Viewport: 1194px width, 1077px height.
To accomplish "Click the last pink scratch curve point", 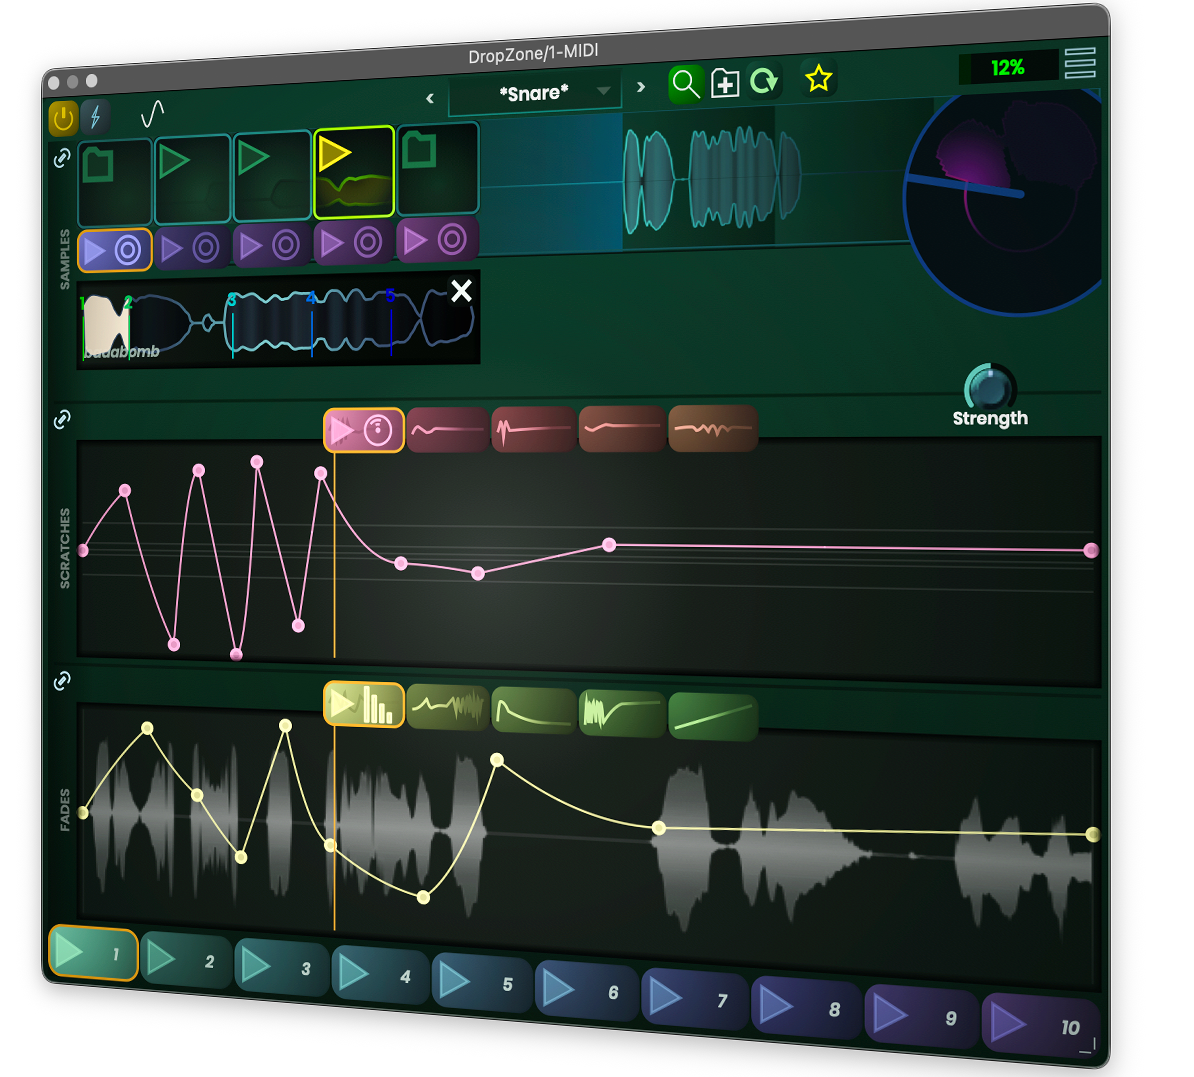I will (1091, 551).
